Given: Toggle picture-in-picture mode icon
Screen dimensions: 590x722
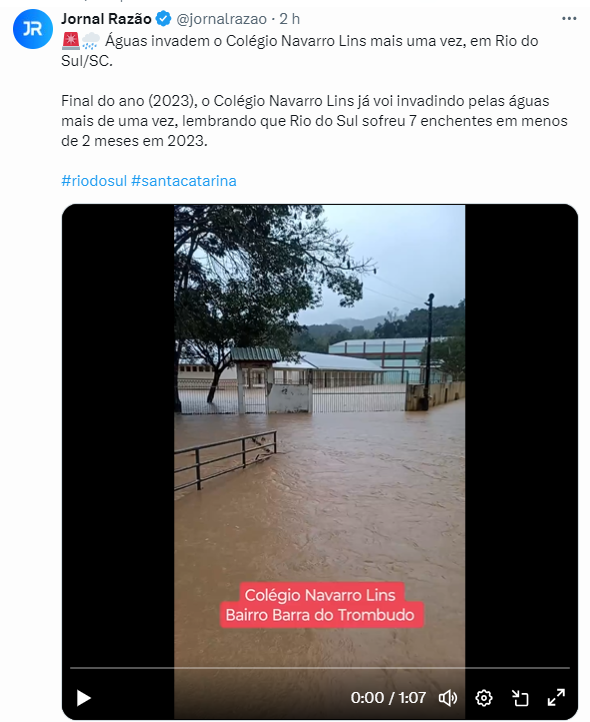Looking at the screenshot, I should coord(520,698).
